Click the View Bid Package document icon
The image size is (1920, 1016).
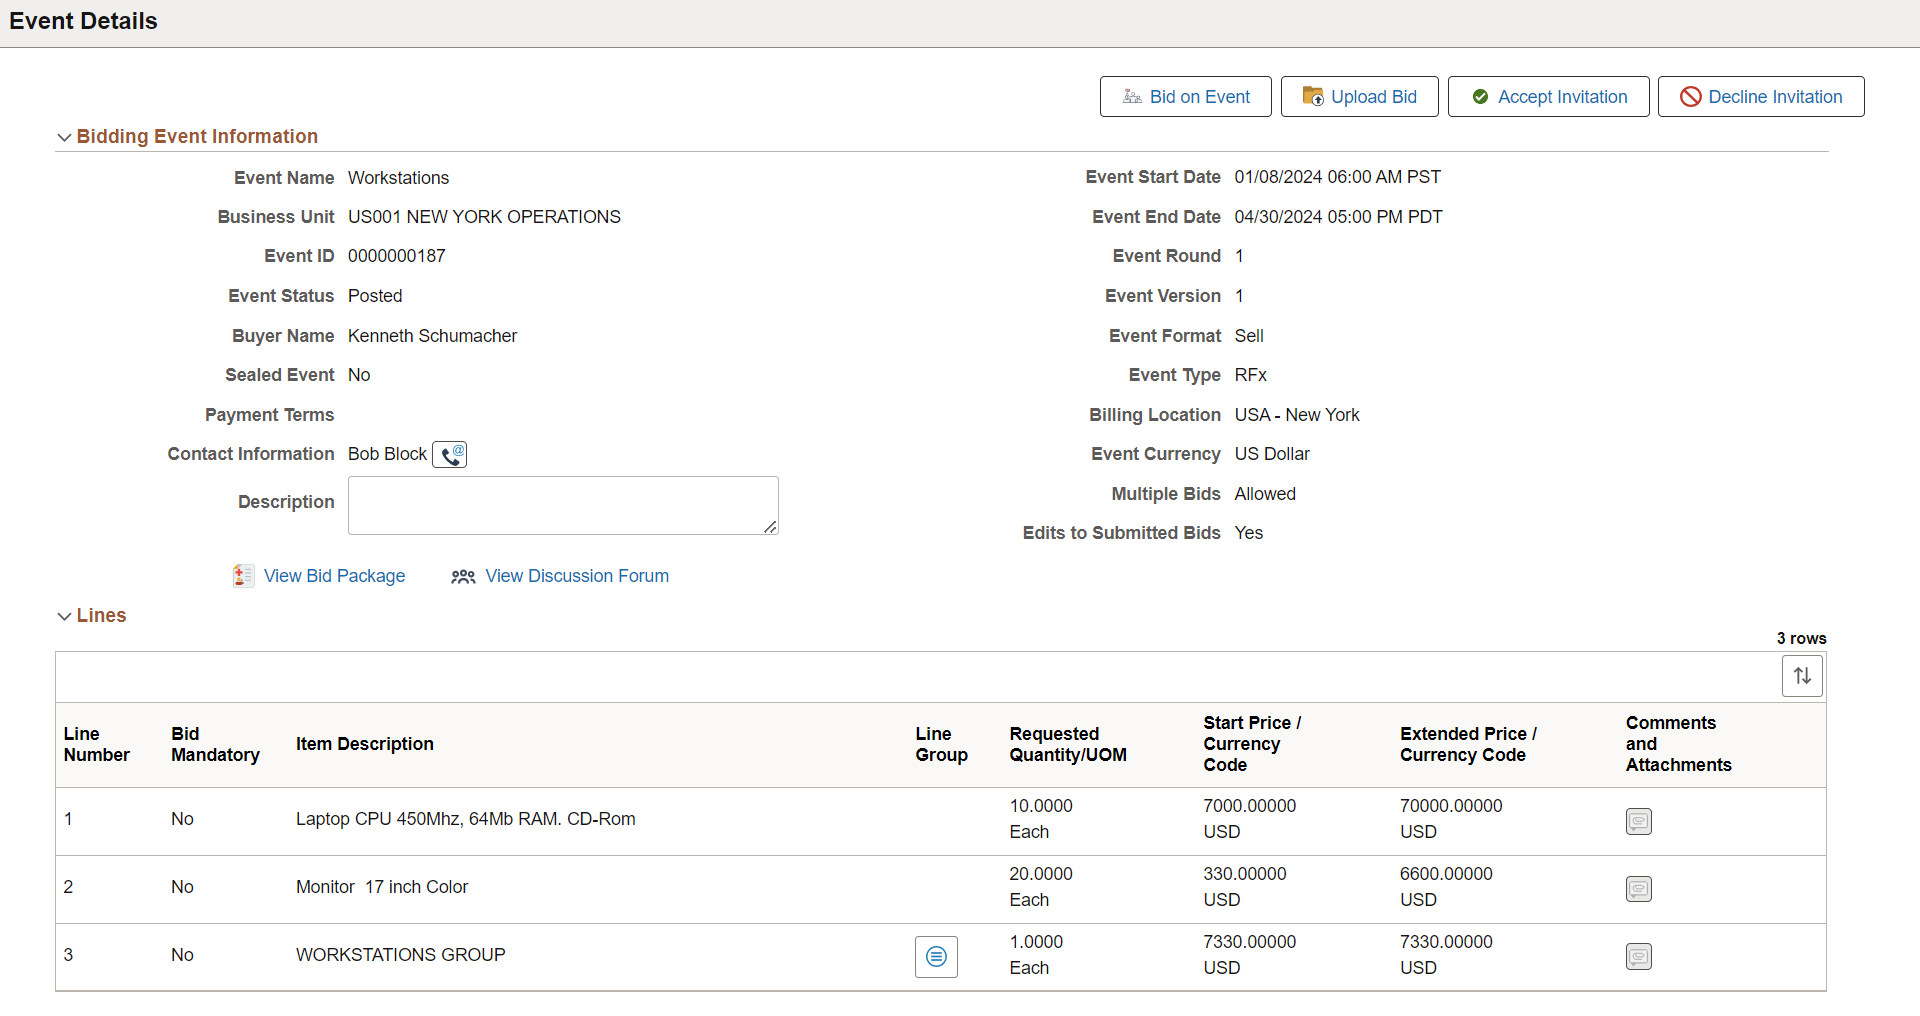coord(243,576)
